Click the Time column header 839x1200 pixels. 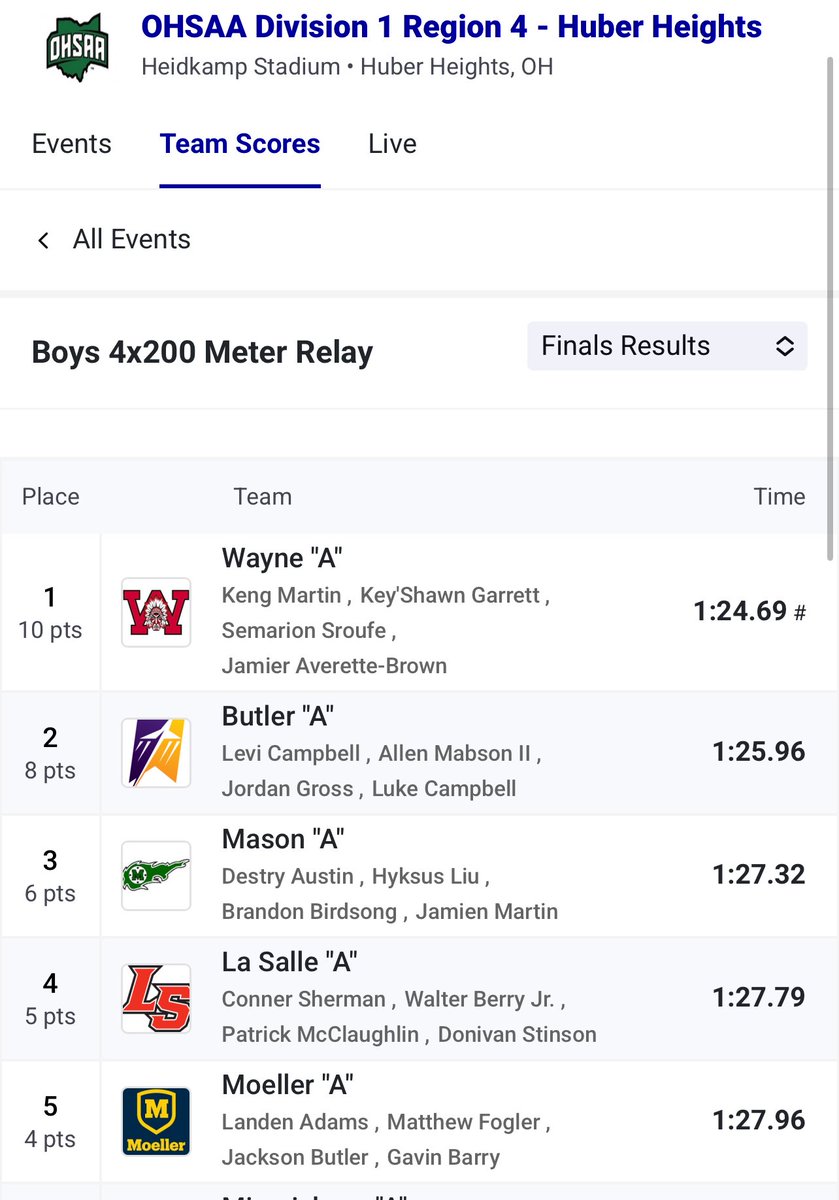pos(779,497)
